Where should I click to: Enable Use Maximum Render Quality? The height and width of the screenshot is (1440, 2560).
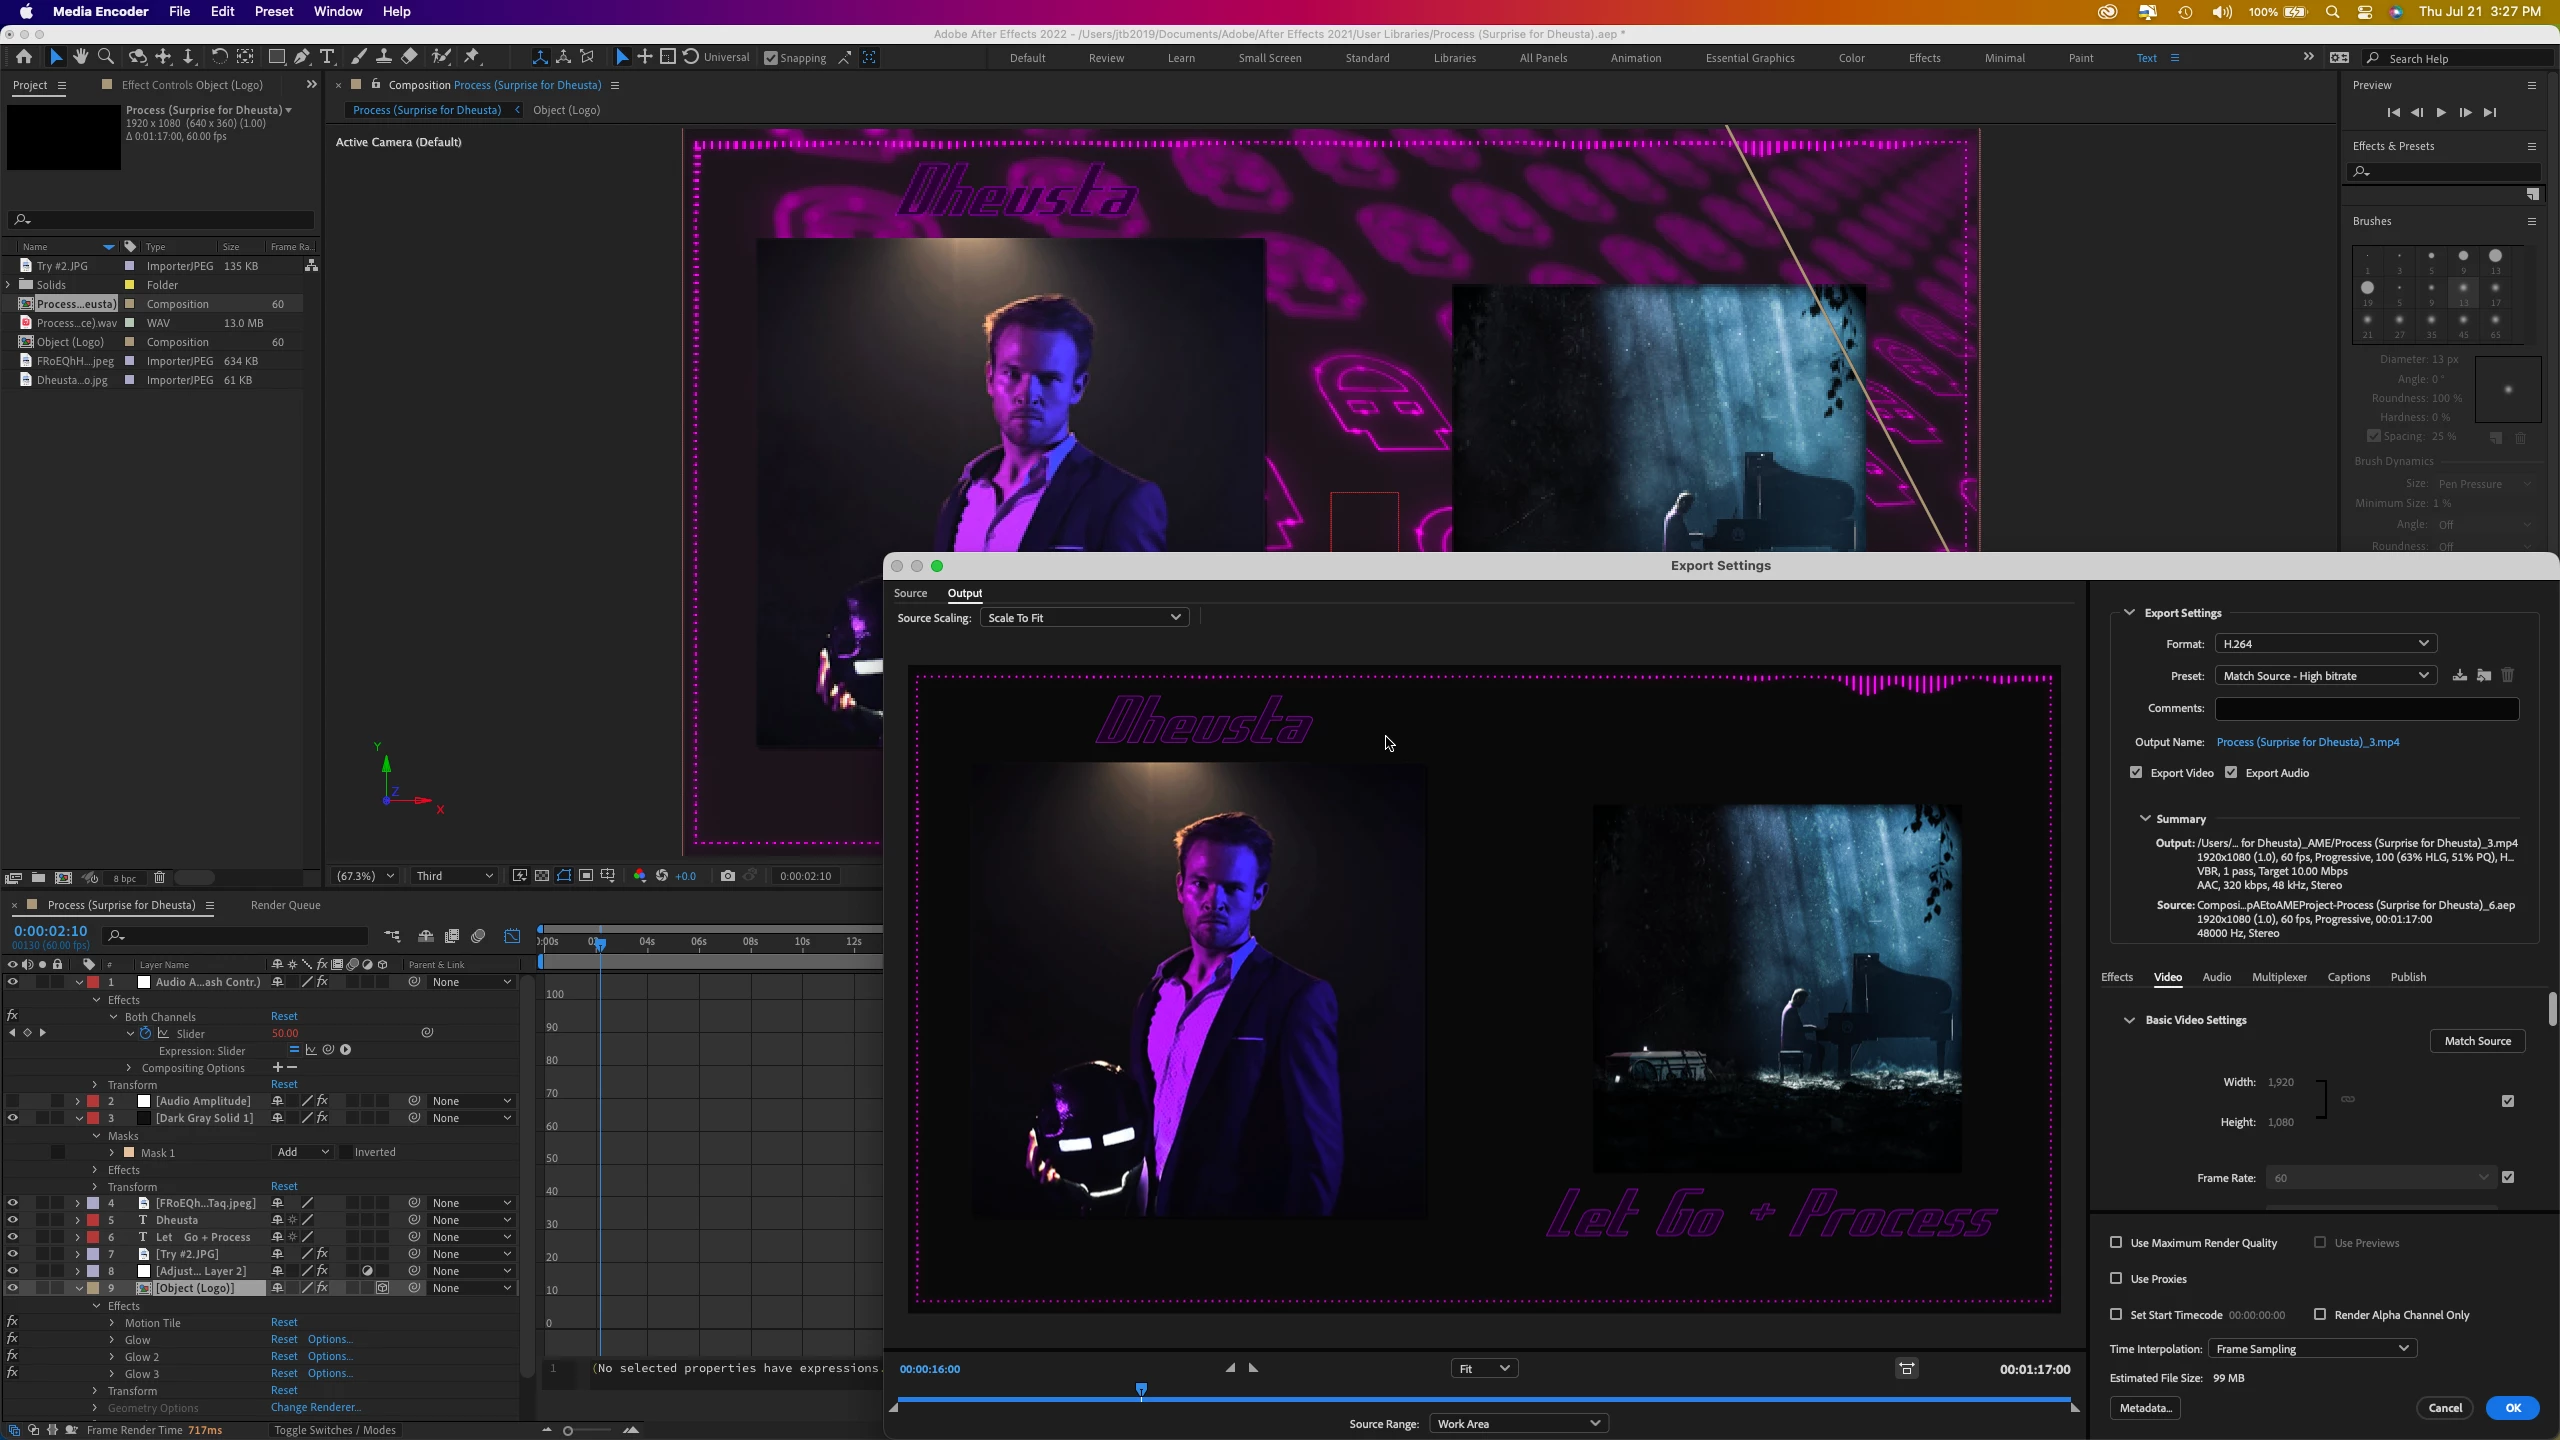(2116, 1243)
